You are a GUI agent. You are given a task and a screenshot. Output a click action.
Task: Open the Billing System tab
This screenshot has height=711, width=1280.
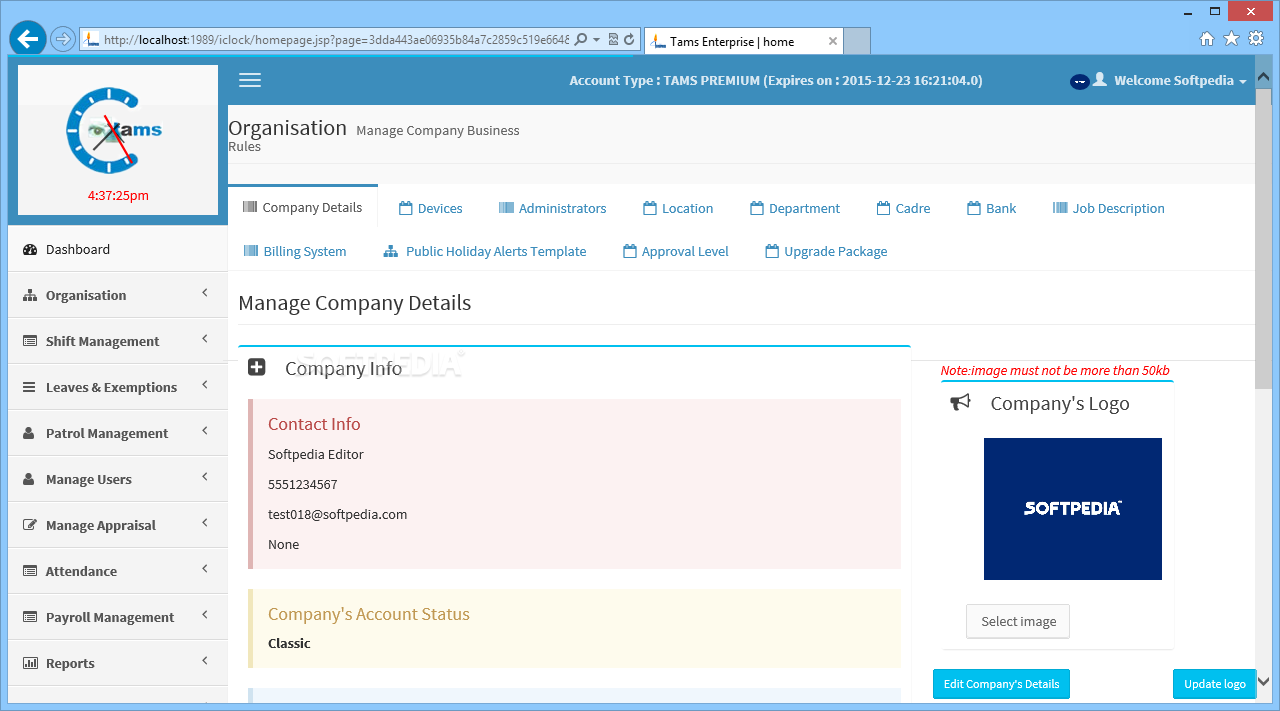pos(295,251)
